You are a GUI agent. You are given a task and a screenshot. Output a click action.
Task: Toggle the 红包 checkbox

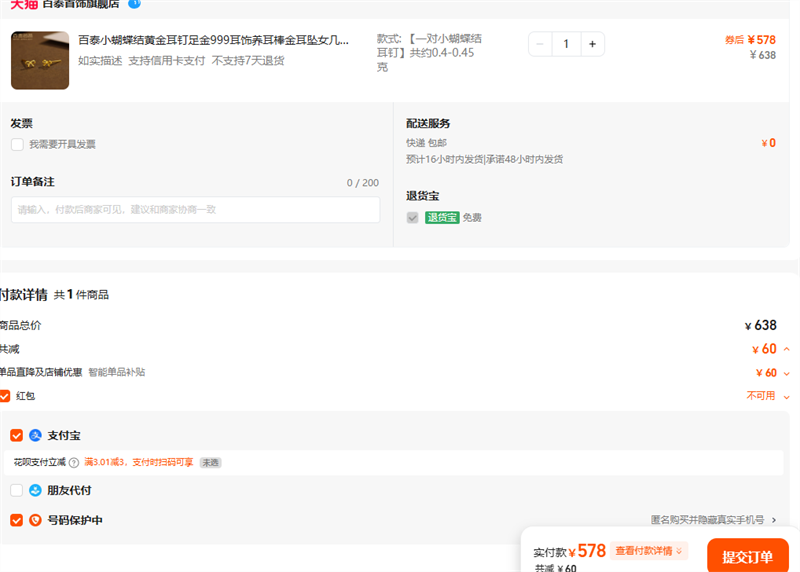(5, 396)
